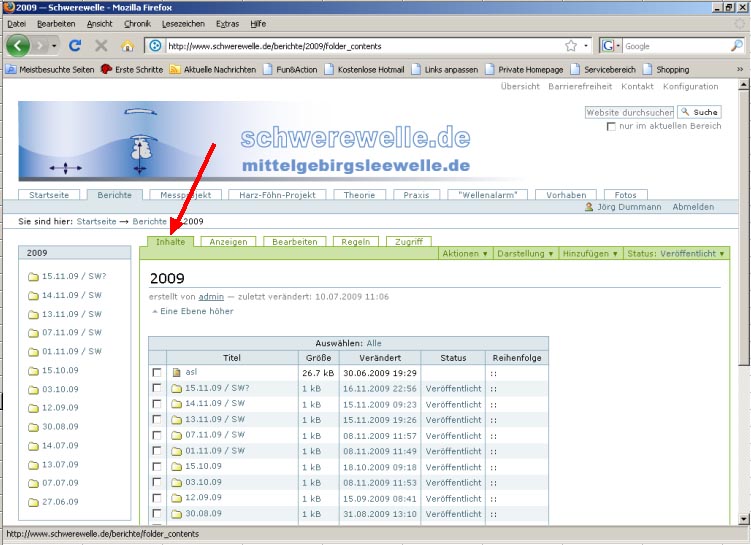Select checkbox for 14.11.09 / SW row

click(x=156, y=404)
